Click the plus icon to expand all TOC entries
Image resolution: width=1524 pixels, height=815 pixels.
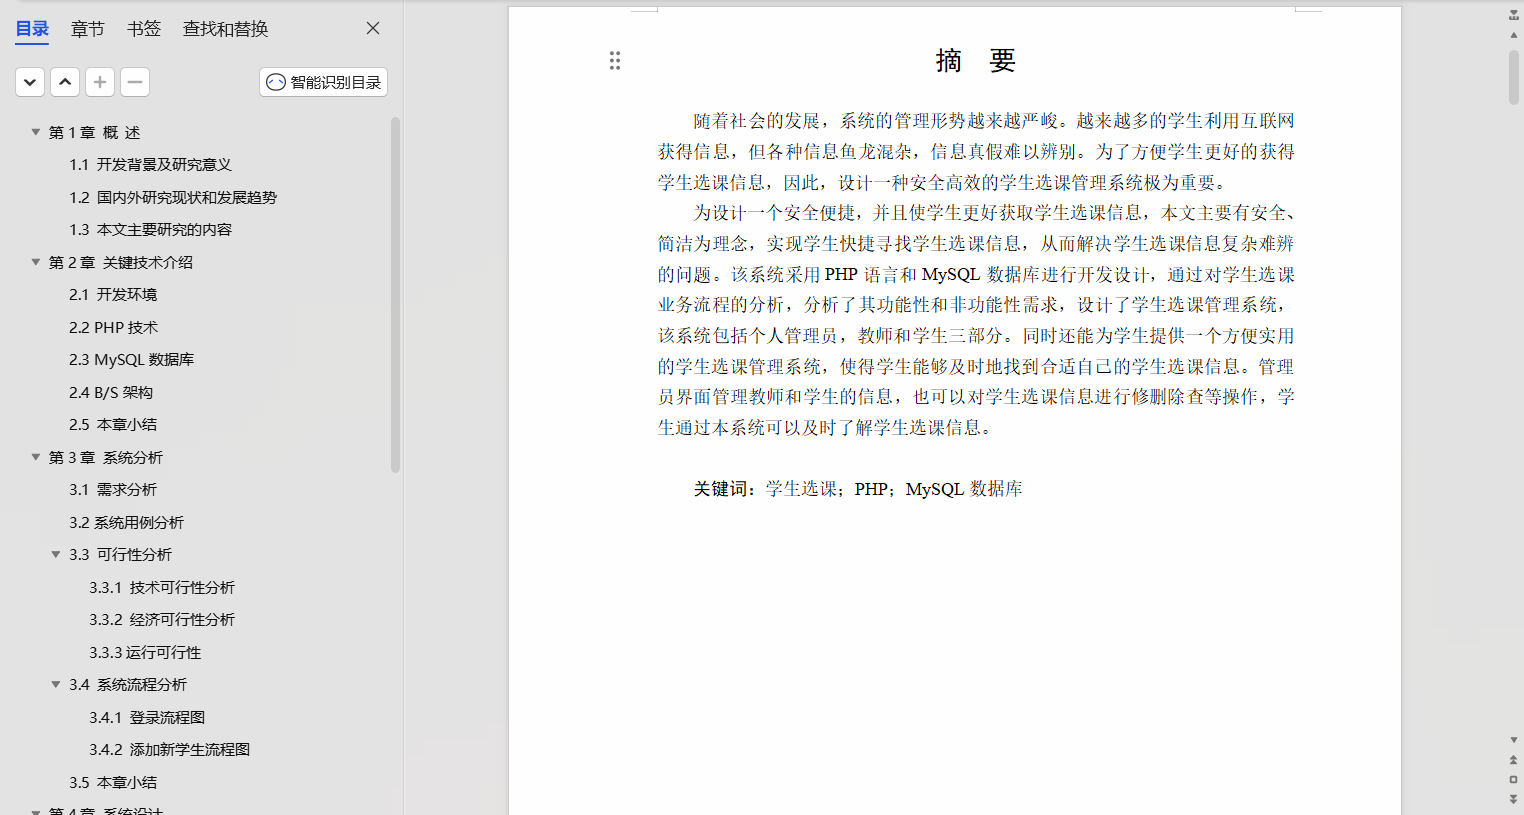point(100,82)
